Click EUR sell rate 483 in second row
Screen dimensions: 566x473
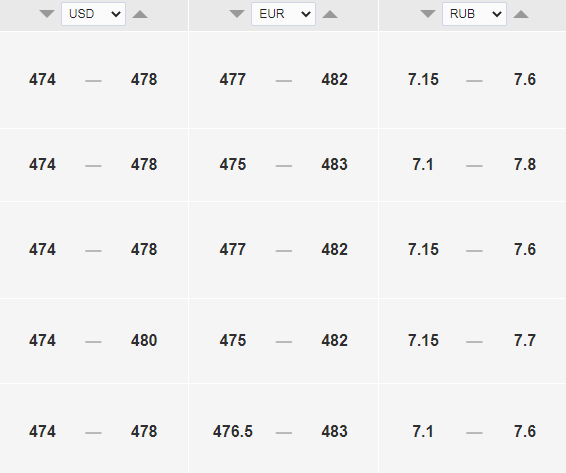[x=335, y=165]
